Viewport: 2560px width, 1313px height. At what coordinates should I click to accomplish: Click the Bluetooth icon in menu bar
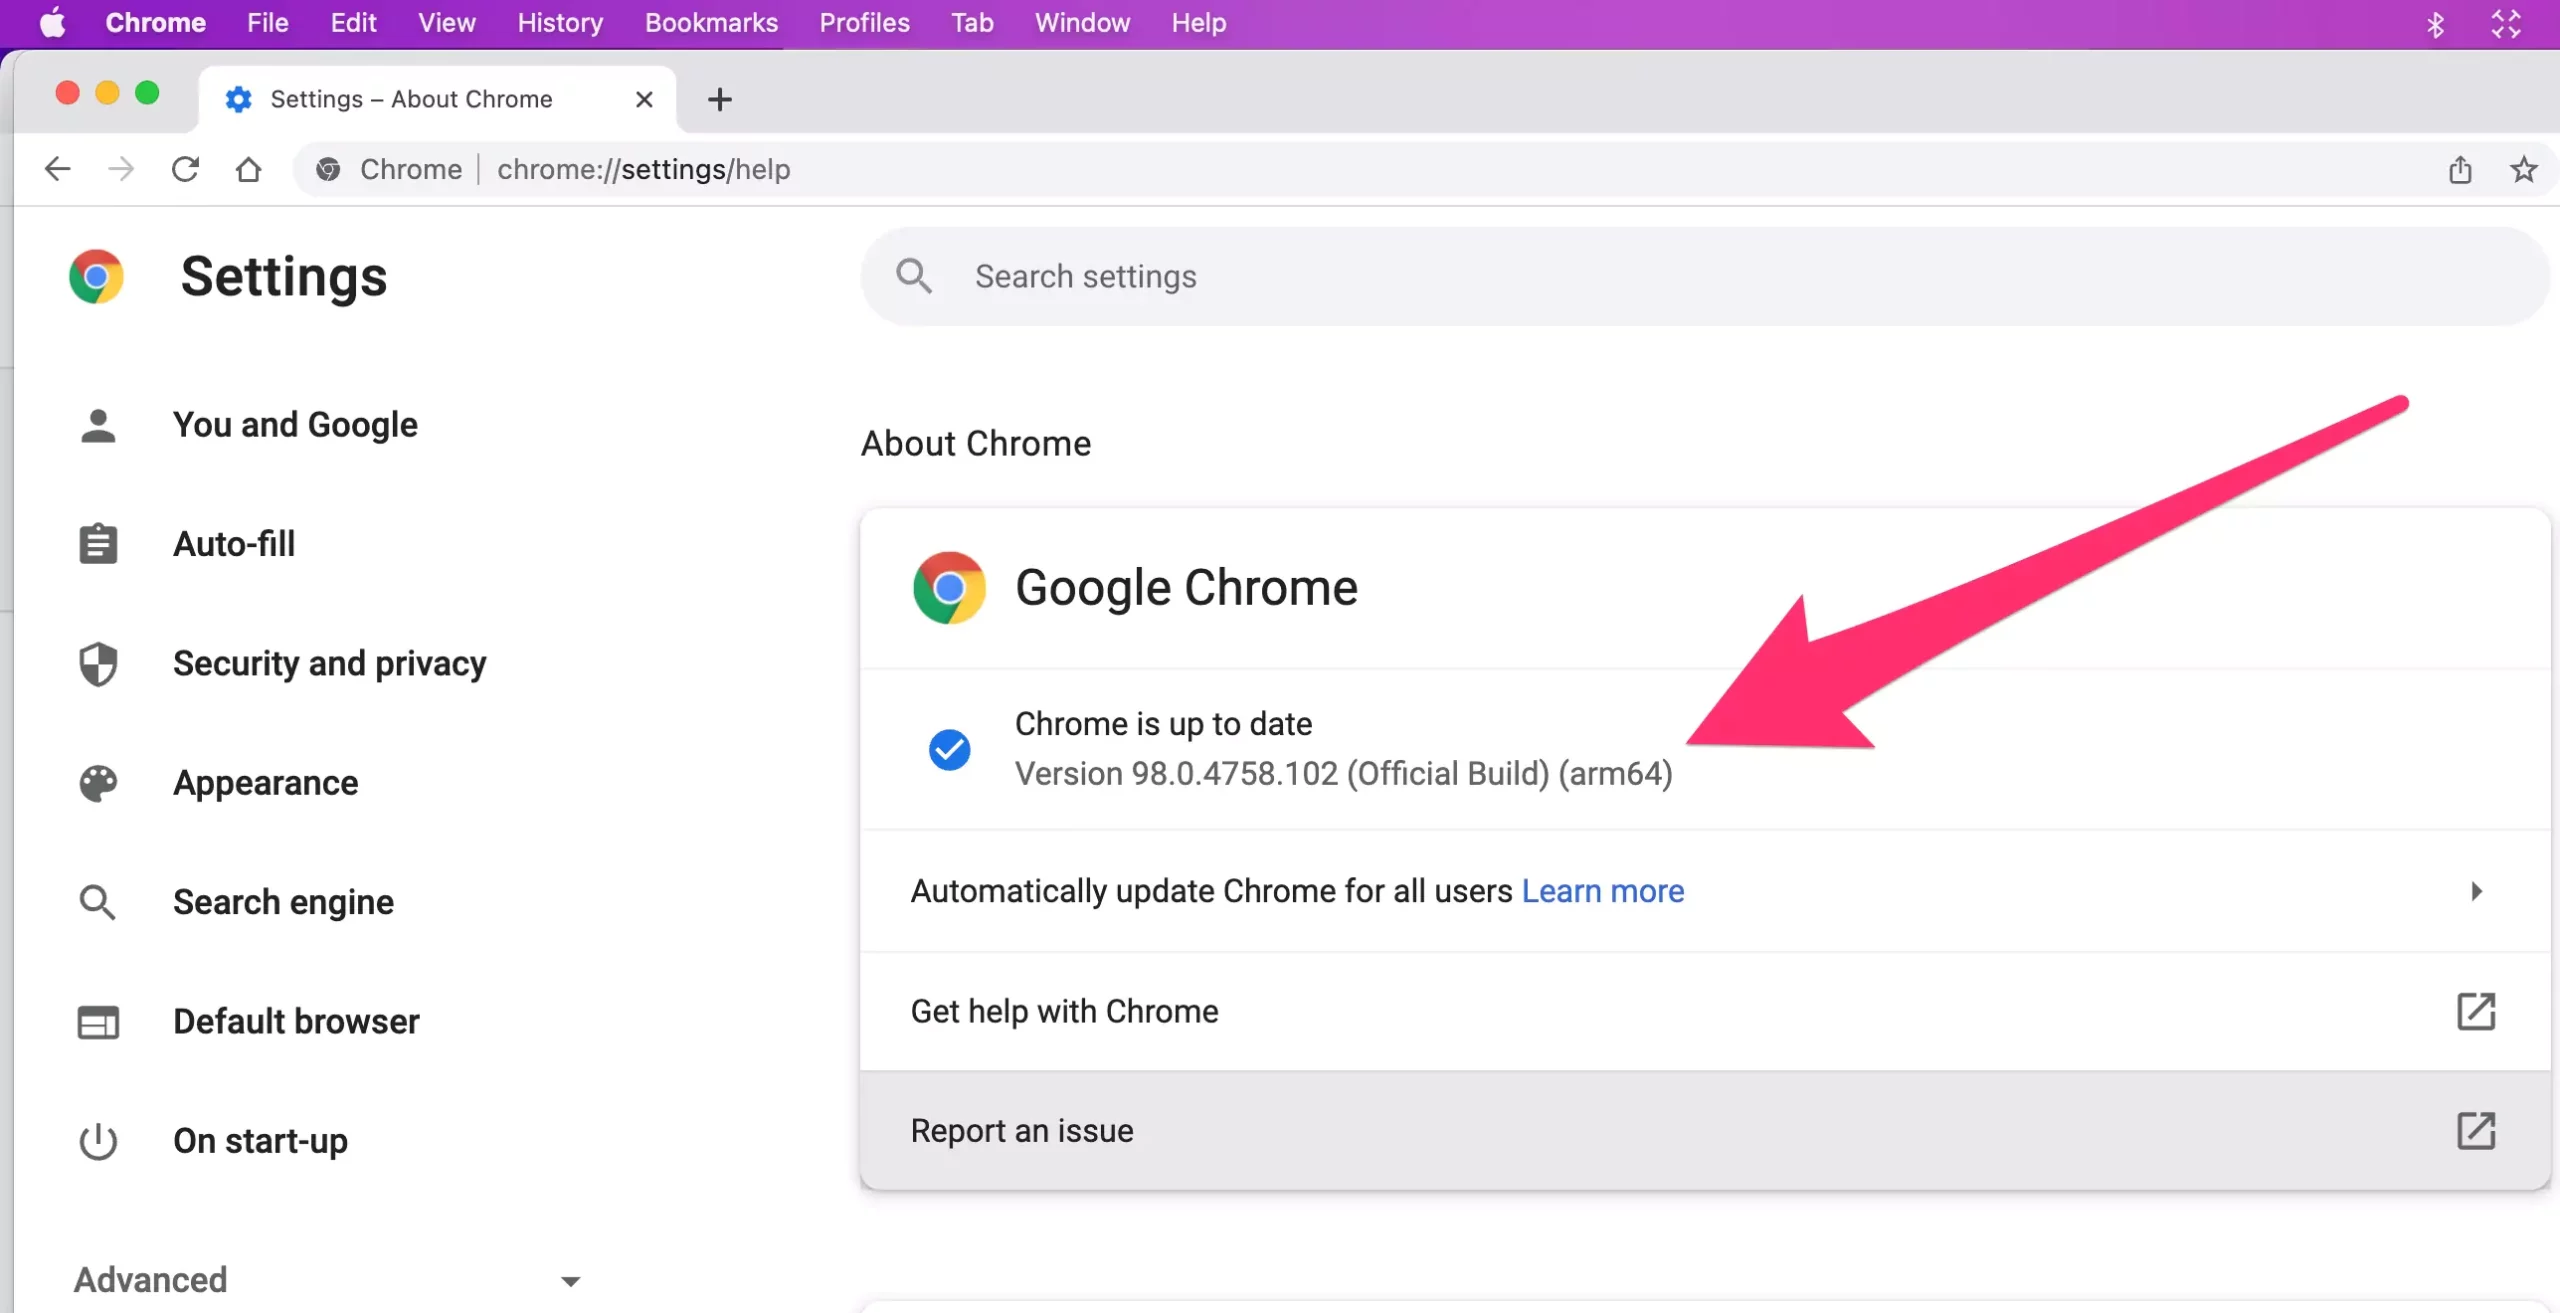click(x=2436, y=23)
